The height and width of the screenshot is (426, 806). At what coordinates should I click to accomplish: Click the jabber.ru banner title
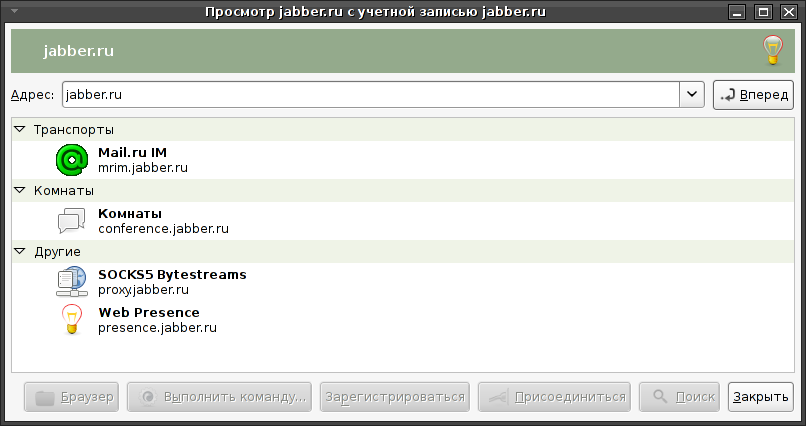pos(79,51)
